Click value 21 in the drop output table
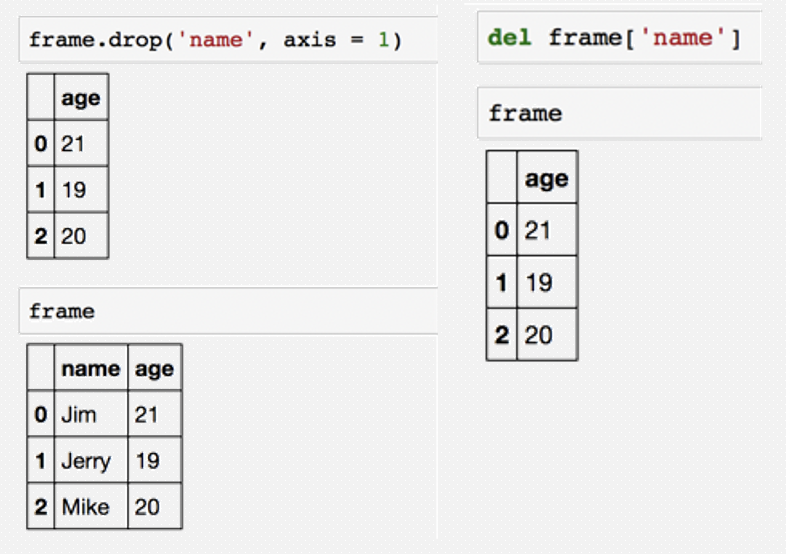Viewport: 786px width, 554px height. click(73, 144)
